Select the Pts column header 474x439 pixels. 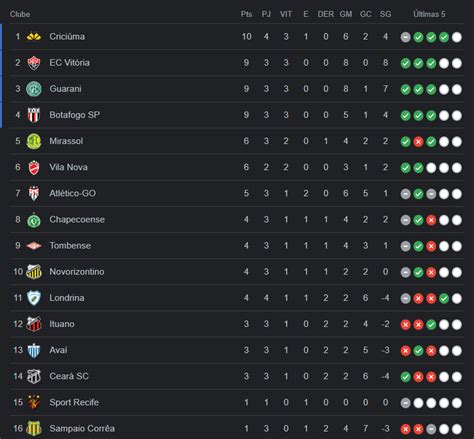tap(246, 14)
